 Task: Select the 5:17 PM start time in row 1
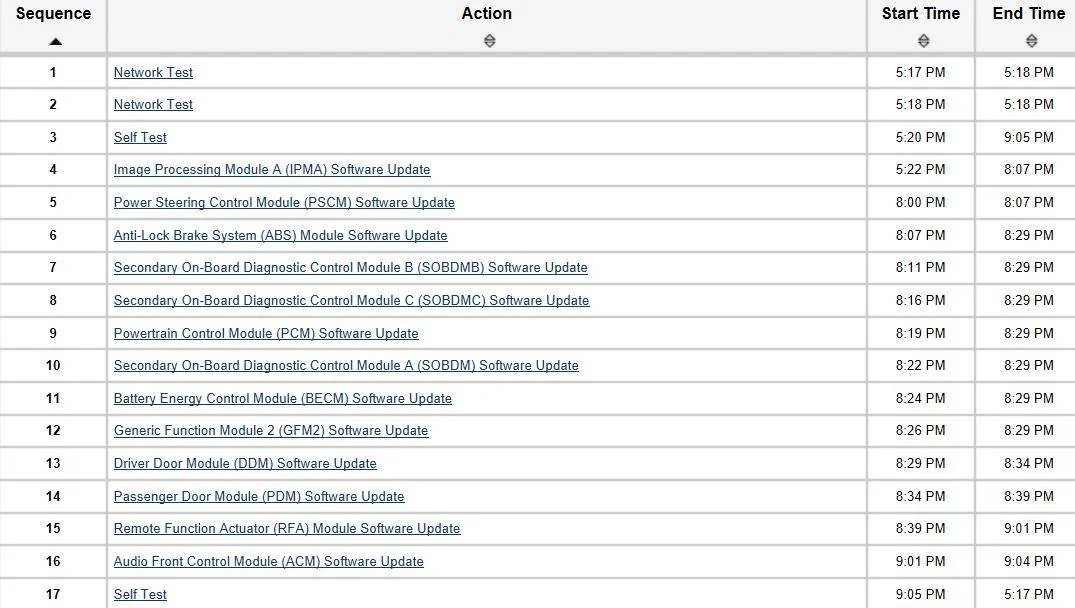921,73
